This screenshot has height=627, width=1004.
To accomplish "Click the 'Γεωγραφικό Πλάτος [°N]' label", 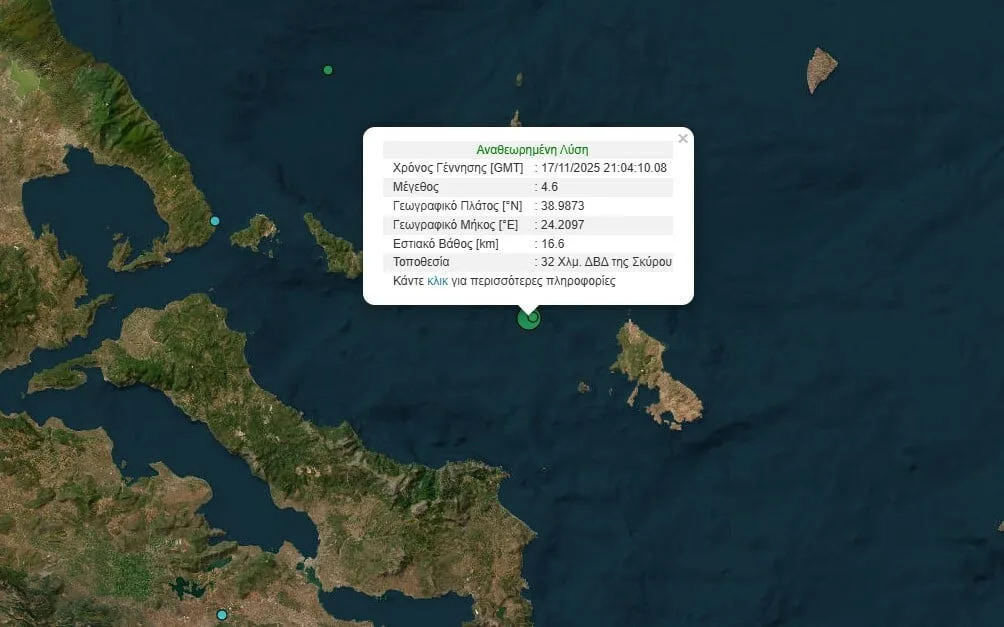I will [x=457, y=206].
